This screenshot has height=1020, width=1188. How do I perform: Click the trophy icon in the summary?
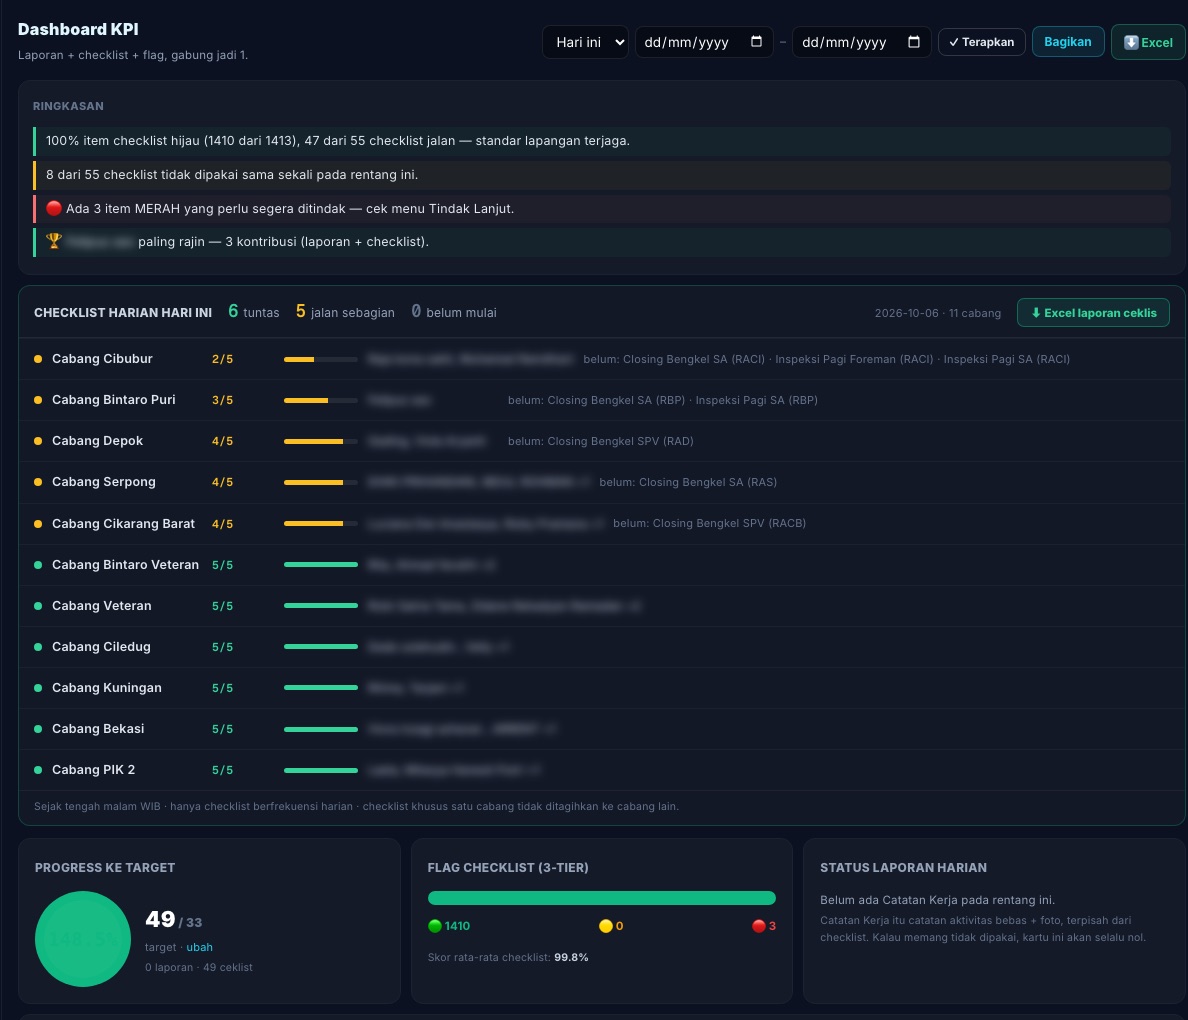pyautogui.click(x=54, y=241)
